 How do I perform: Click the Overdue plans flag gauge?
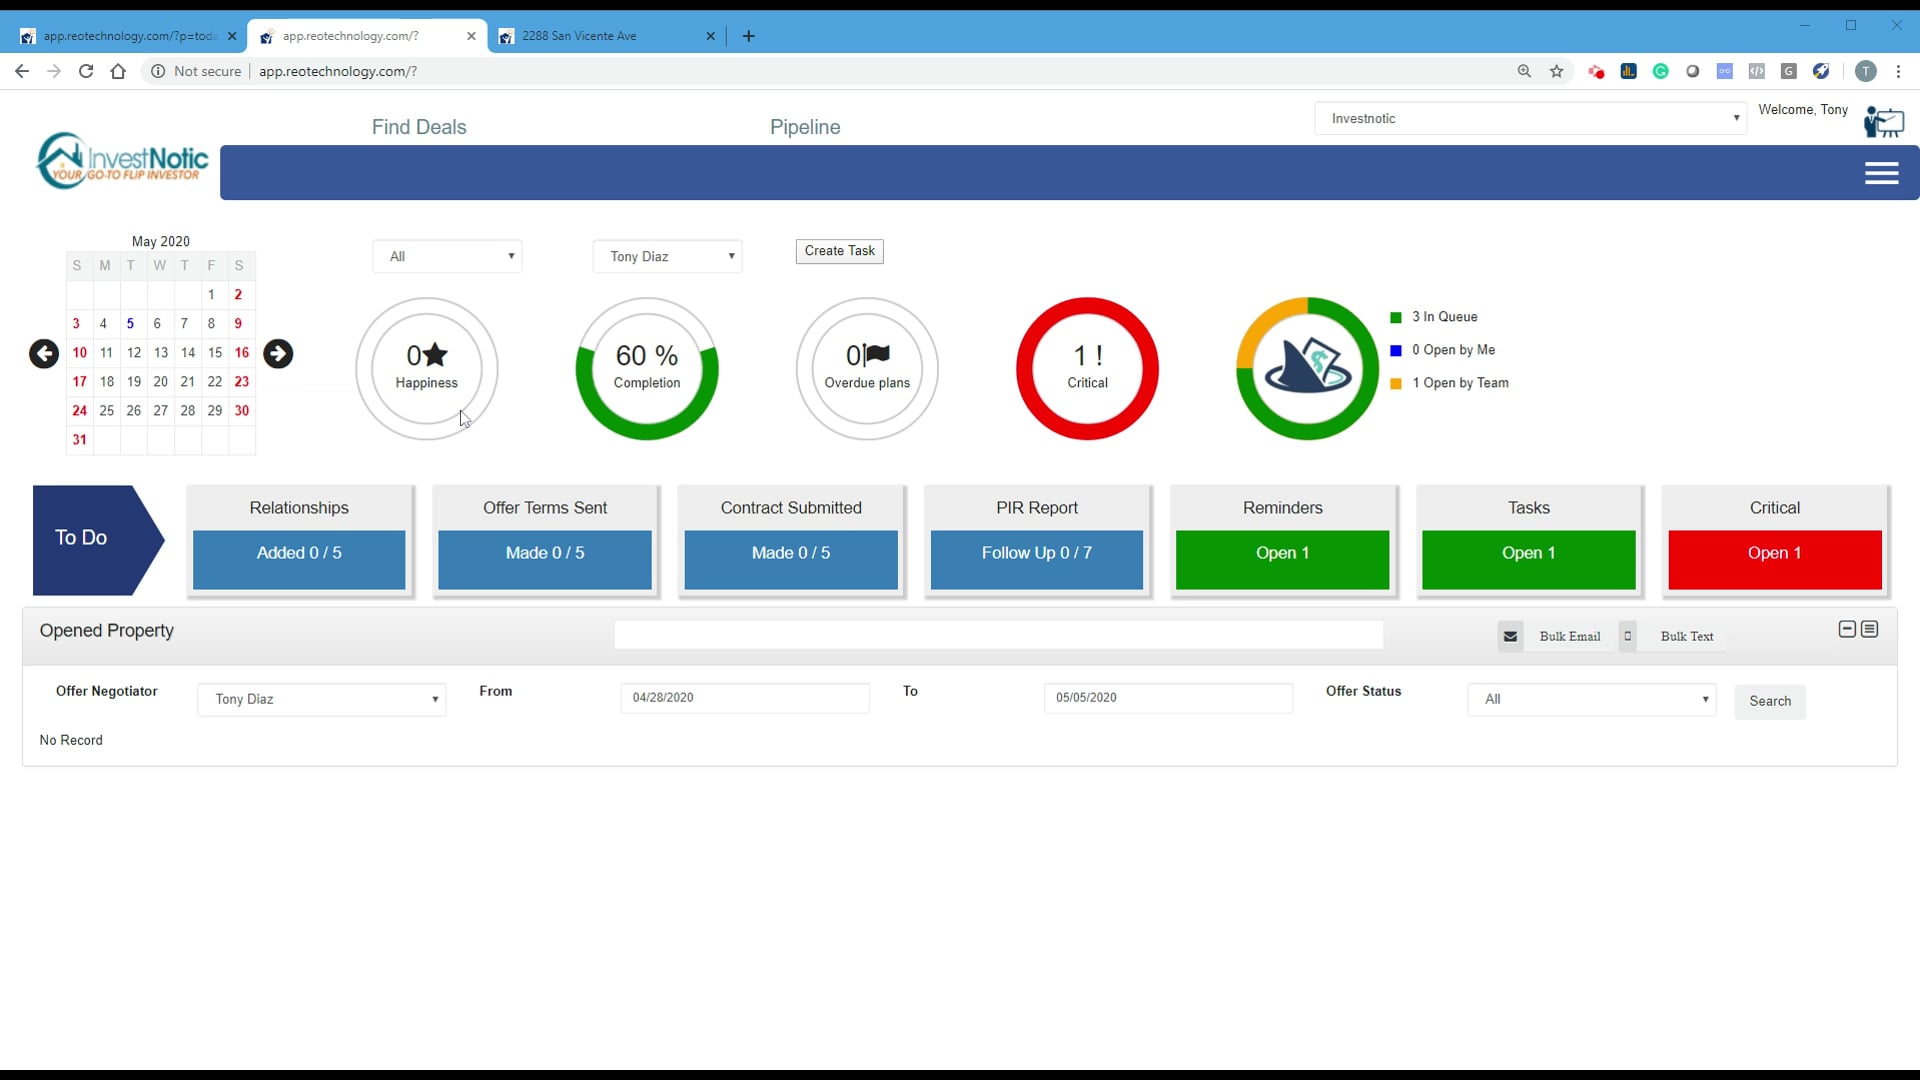coord(867,368)
